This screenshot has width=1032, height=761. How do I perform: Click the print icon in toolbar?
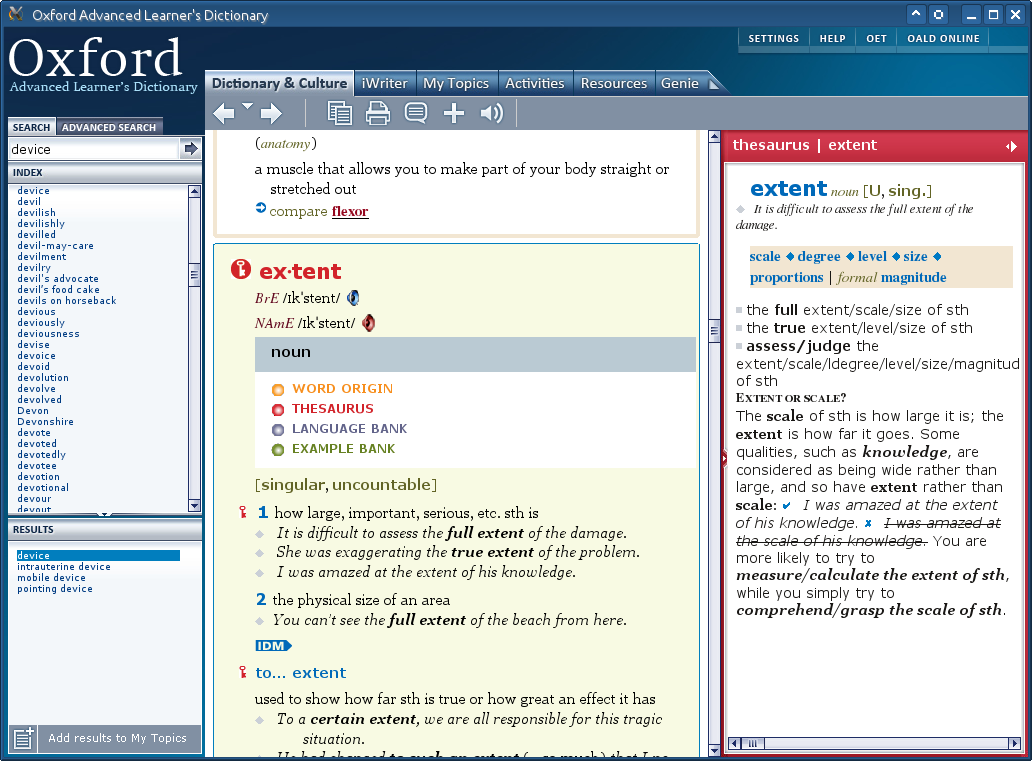pyautogui.click(x=378, y=113)
